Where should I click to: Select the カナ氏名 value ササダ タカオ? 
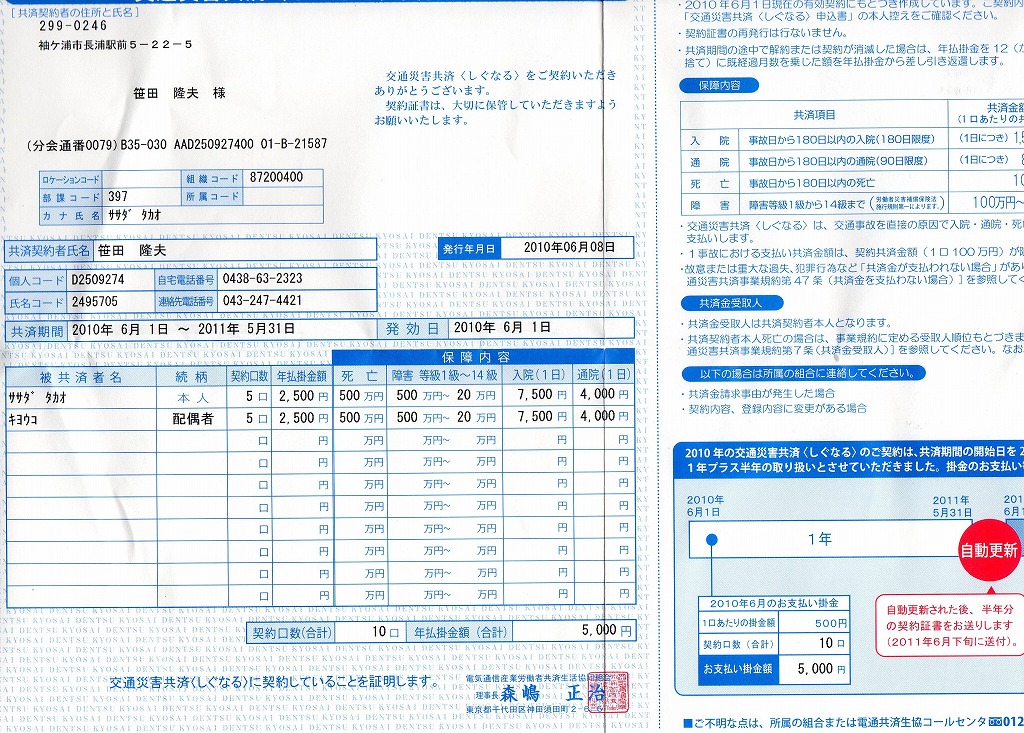pos(134,214)
